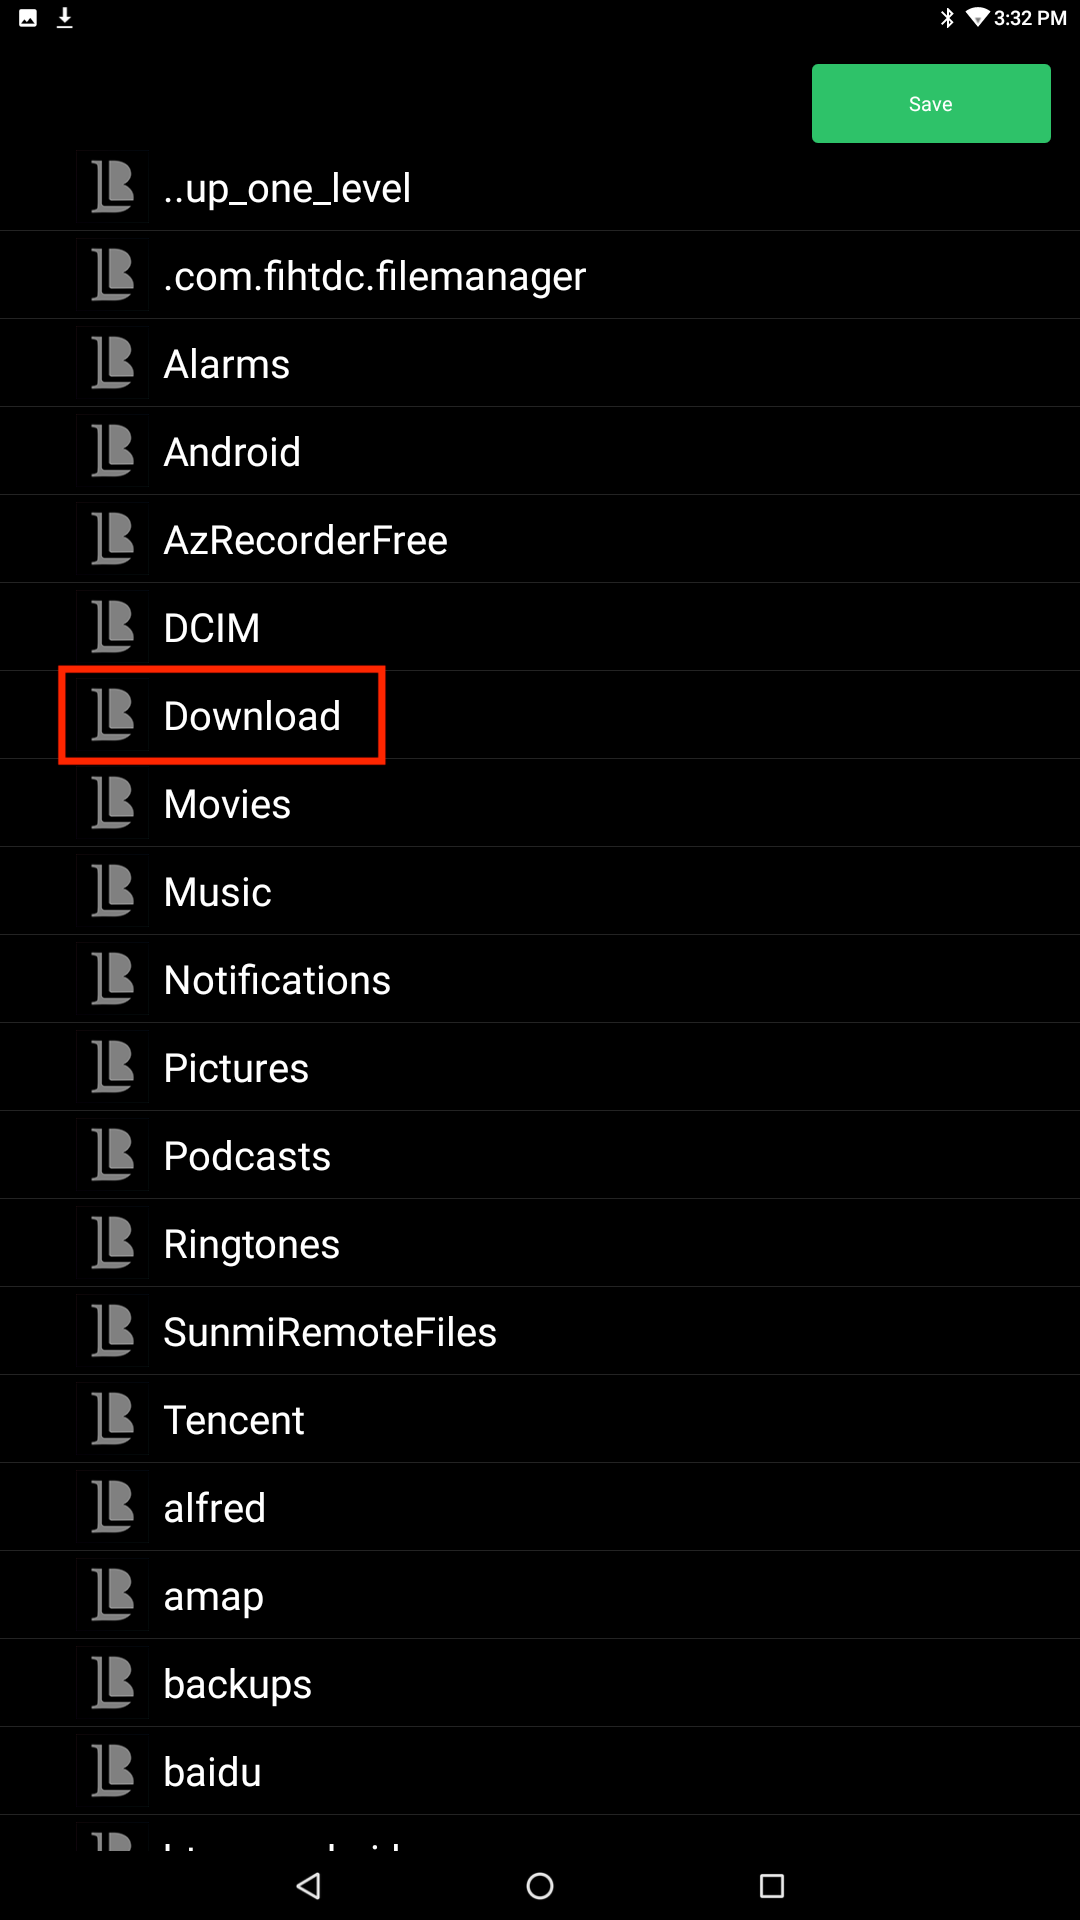The image size is (1080, 1920).
Task: Open the alfred folder
Action: pyautogui.click(x=540, y=1507)
